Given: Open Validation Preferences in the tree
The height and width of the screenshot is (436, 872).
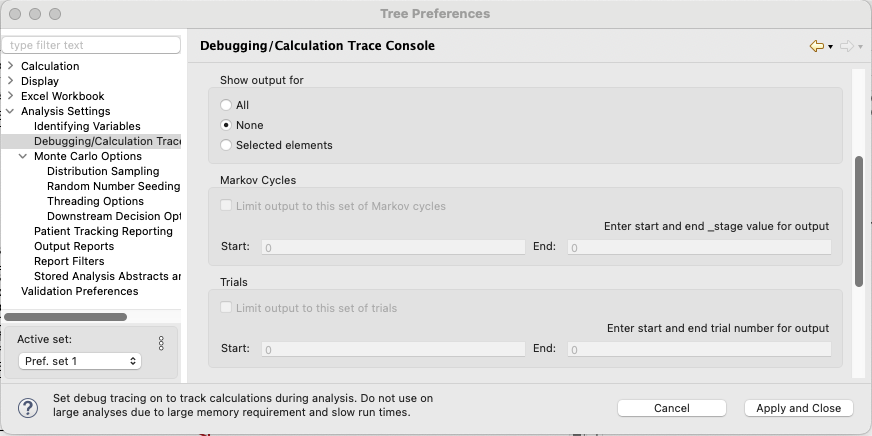Looking at the screenshot, I should coord(80,291).
